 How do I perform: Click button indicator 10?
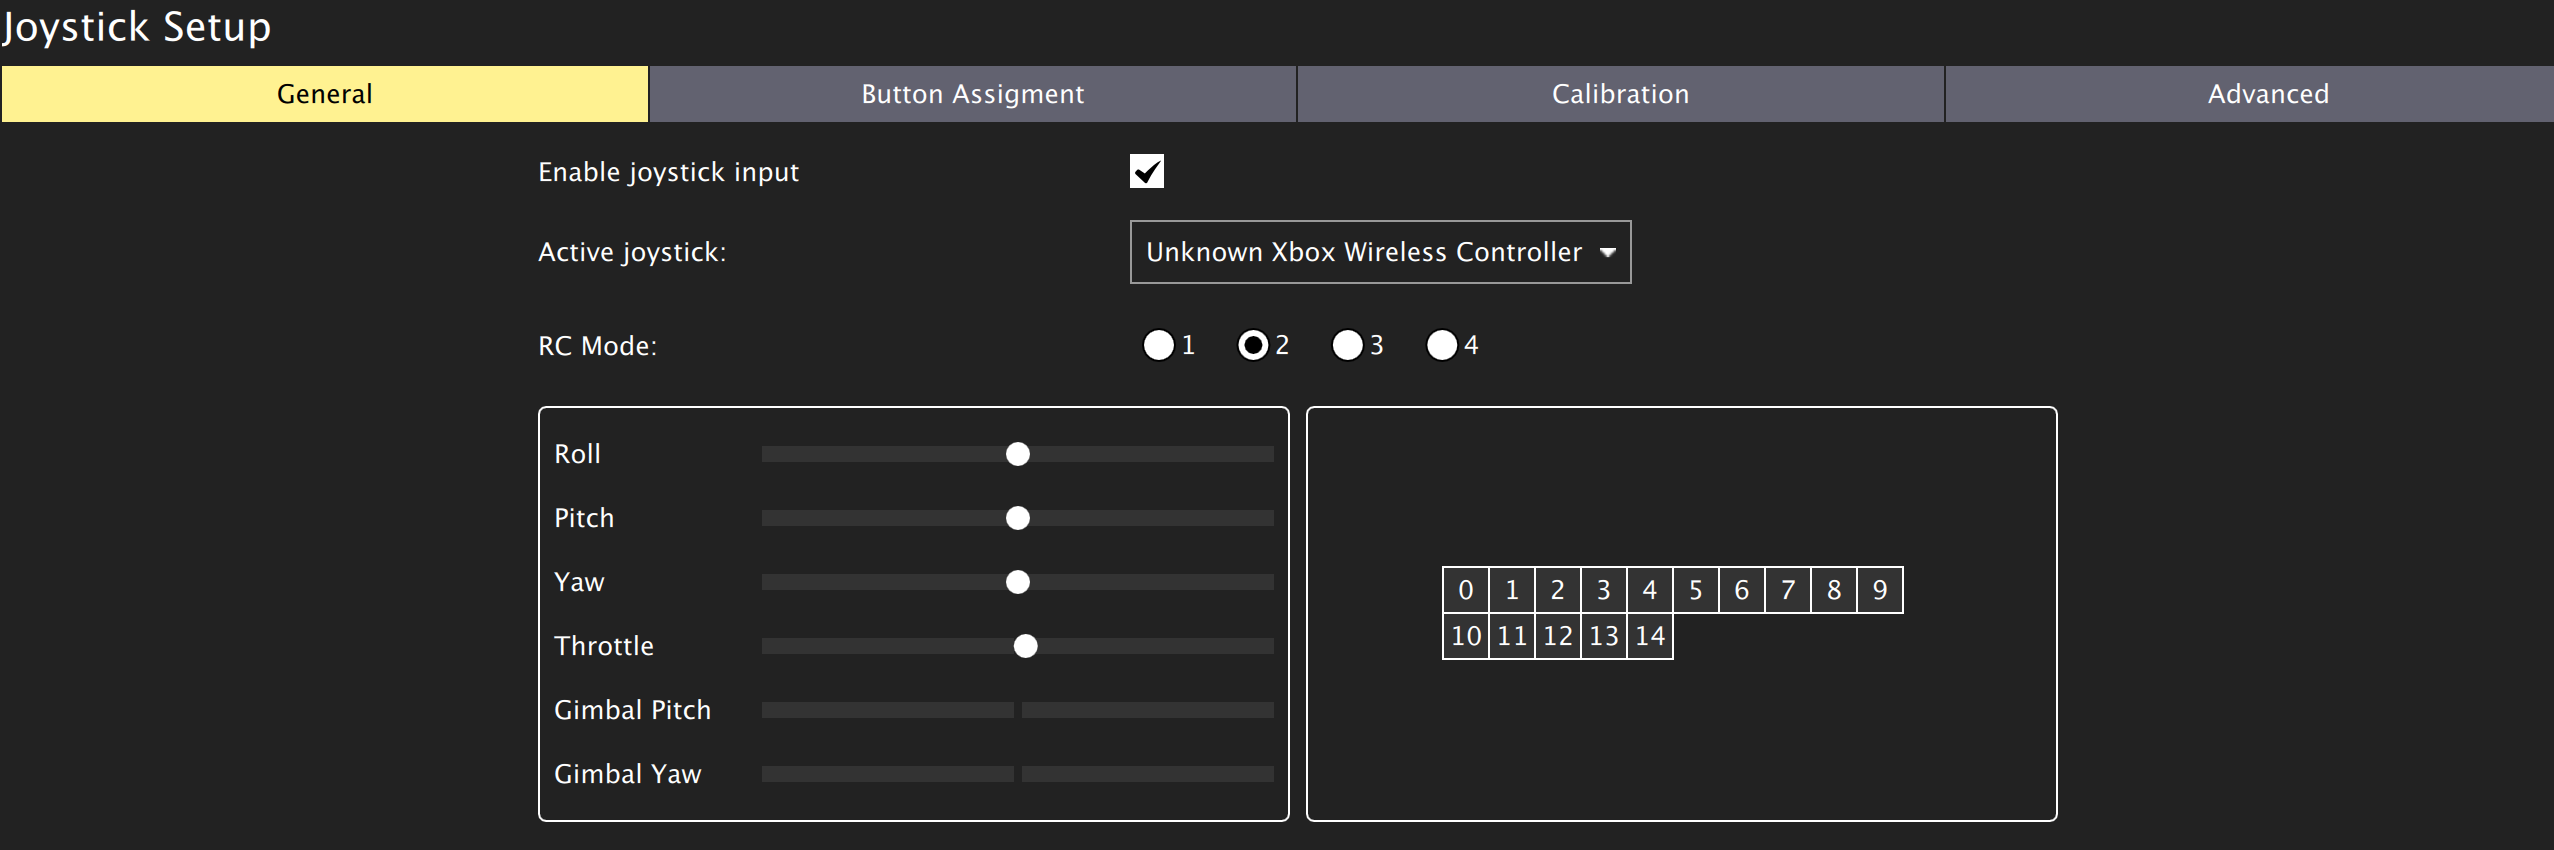[x=1466, y=636]
